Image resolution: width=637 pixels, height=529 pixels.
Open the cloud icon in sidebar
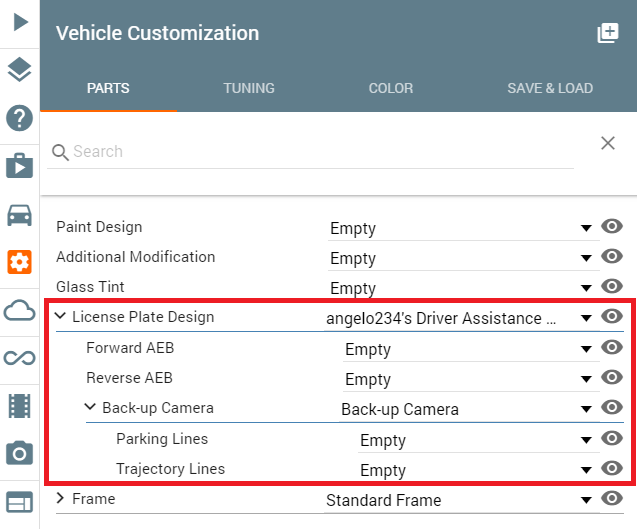click(19, 311)
